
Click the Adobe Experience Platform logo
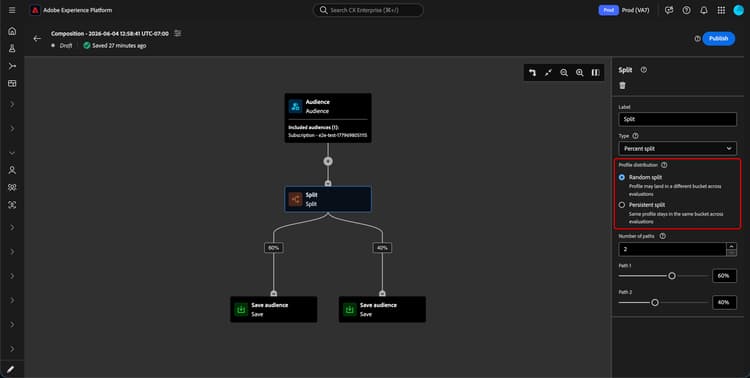[x=35, y=10]
